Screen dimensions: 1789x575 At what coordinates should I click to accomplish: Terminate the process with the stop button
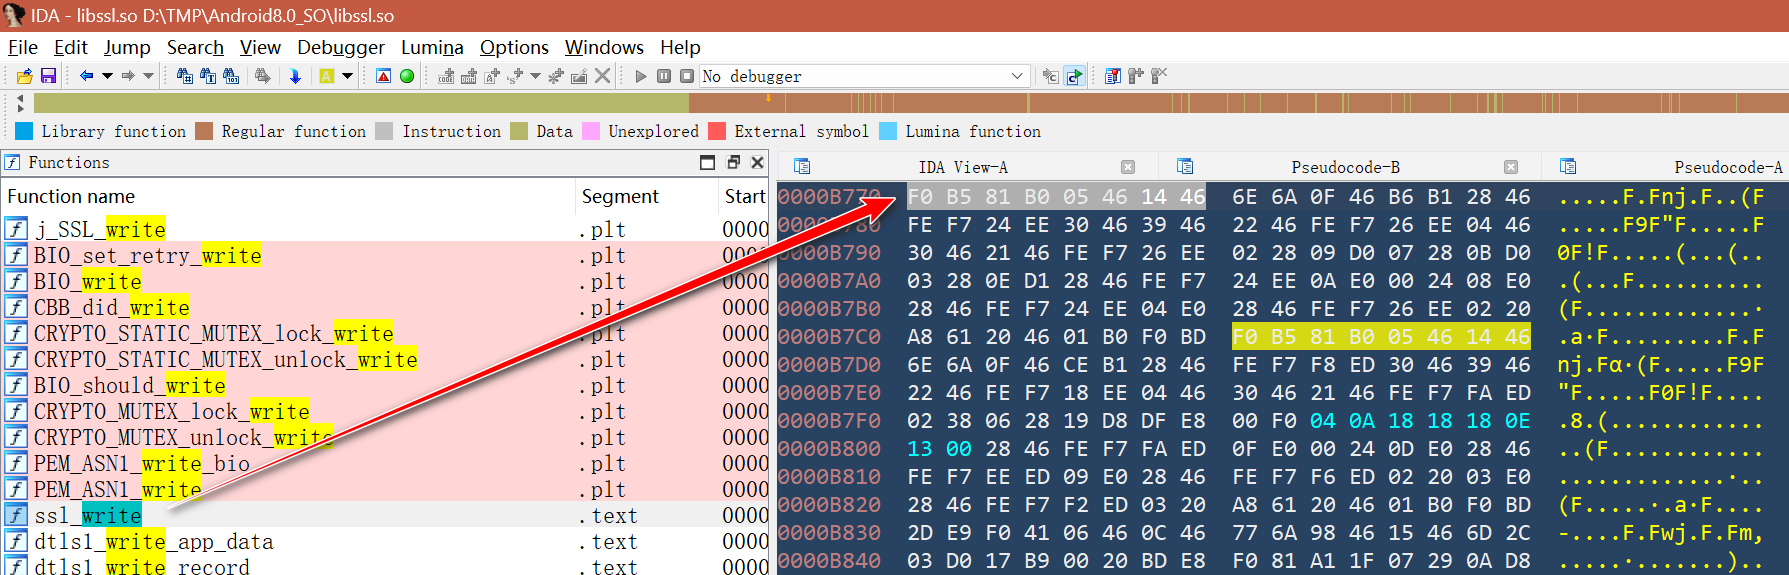[687, 76]
